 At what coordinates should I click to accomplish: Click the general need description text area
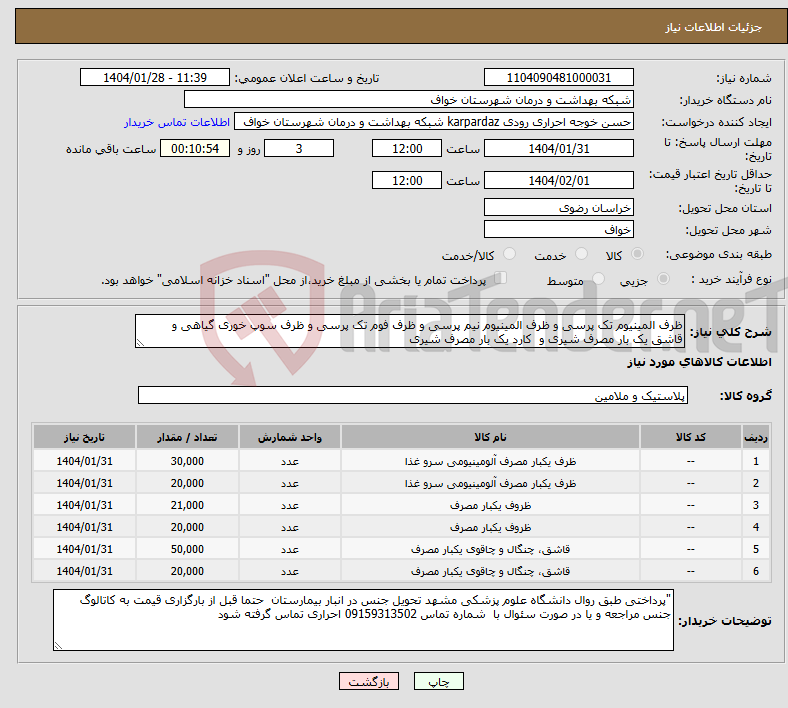click(x=410, y=331)
